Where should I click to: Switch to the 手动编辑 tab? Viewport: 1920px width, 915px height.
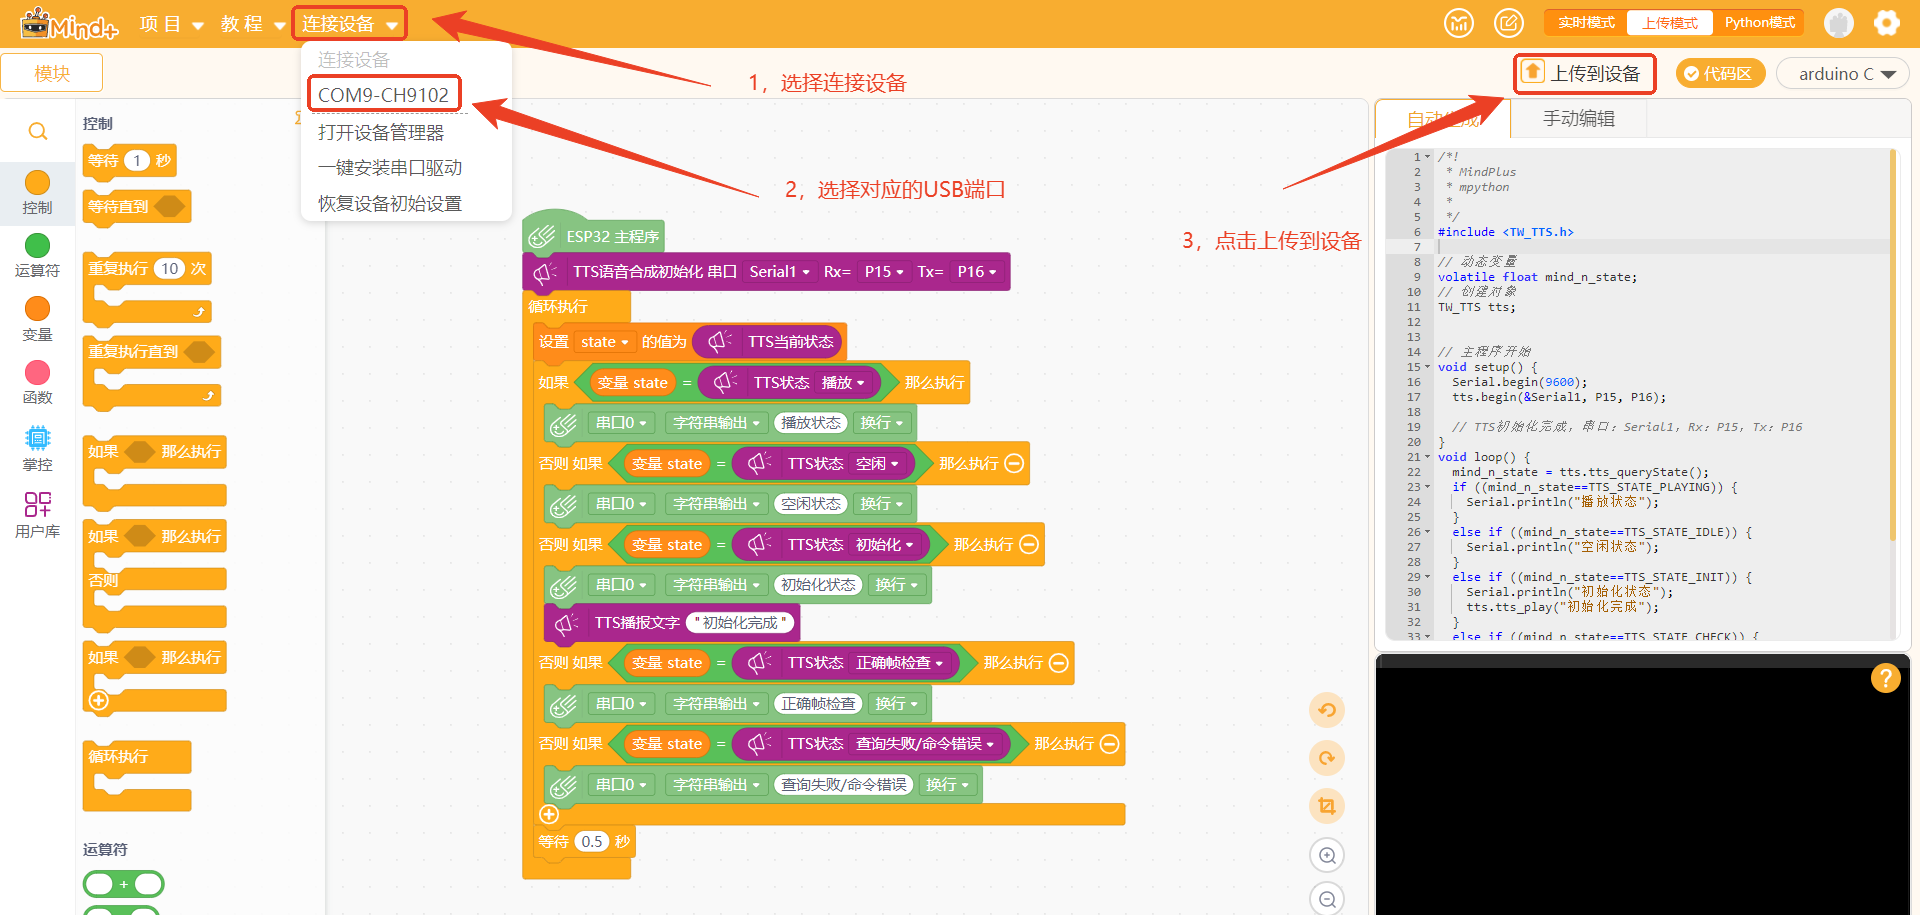coord(1578,119)
